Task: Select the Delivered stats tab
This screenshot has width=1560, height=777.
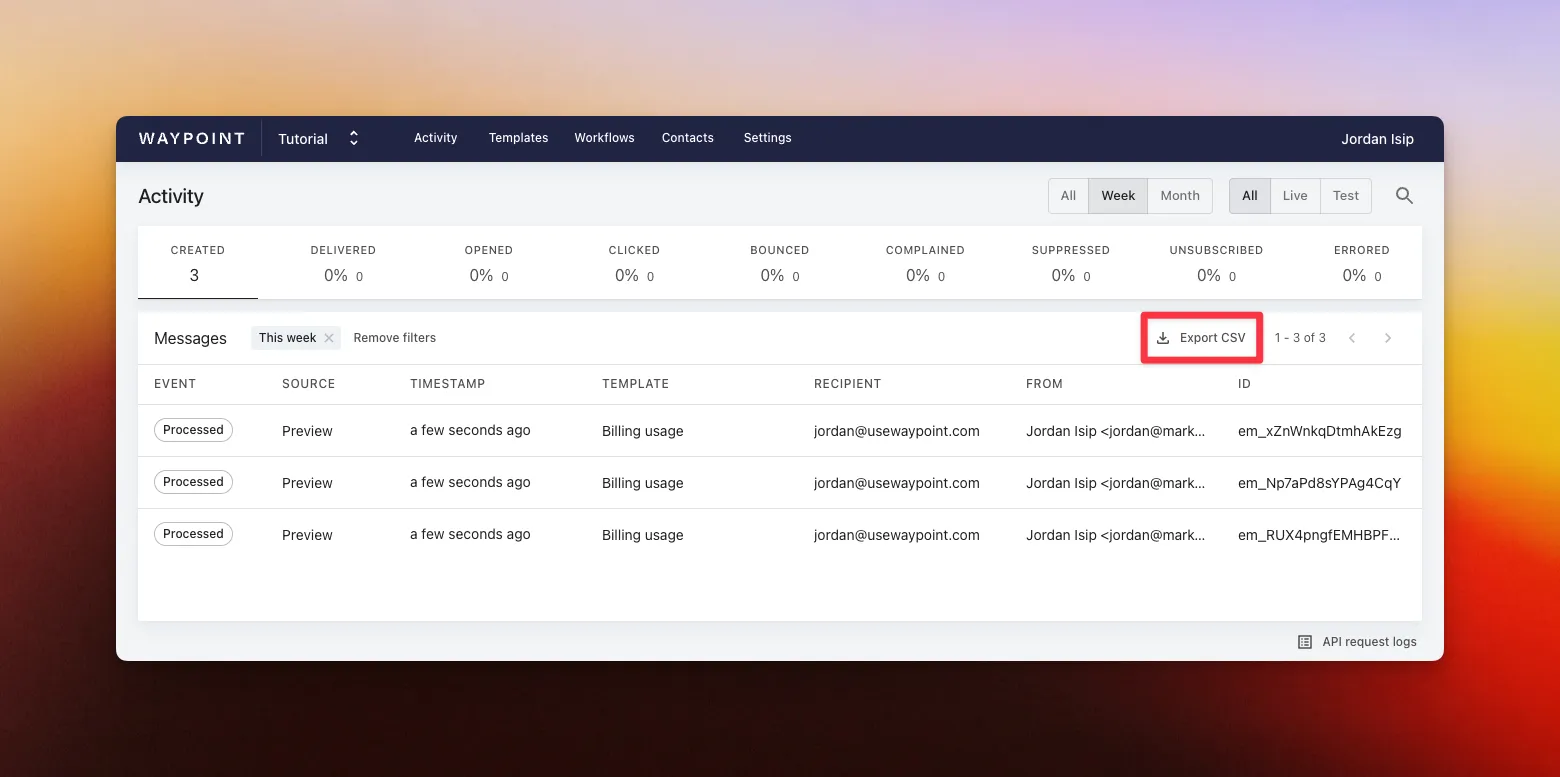Action: click(343, 263)
